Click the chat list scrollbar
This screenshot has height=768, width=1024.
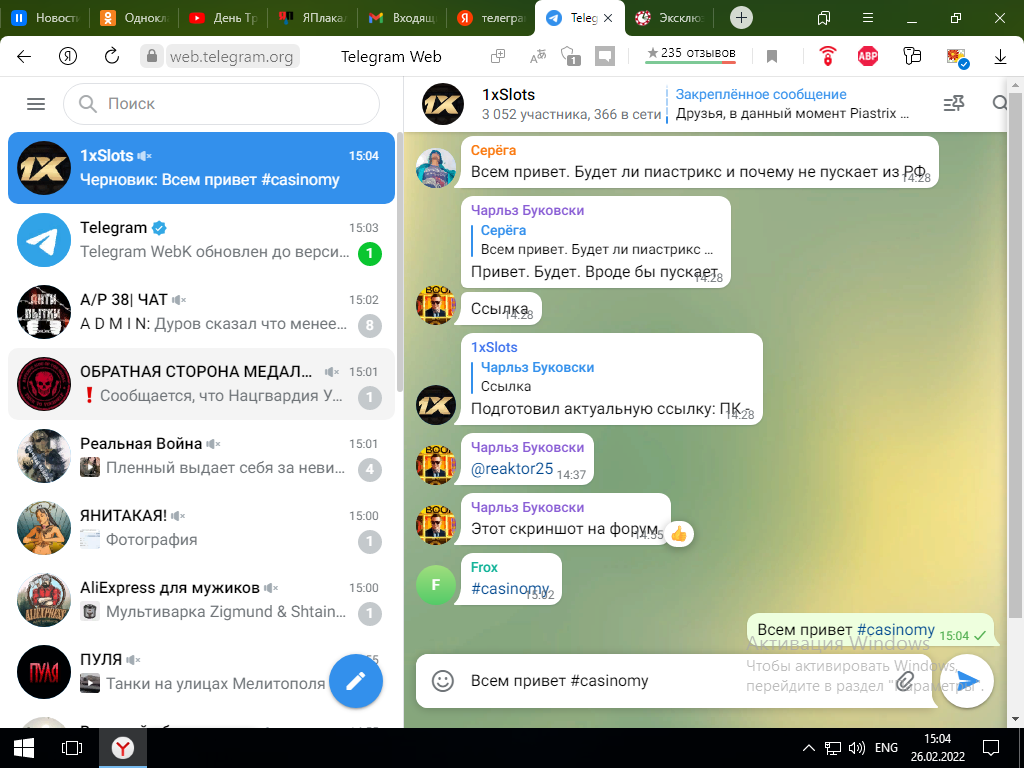pyautogui.click(x=400, y=260)
